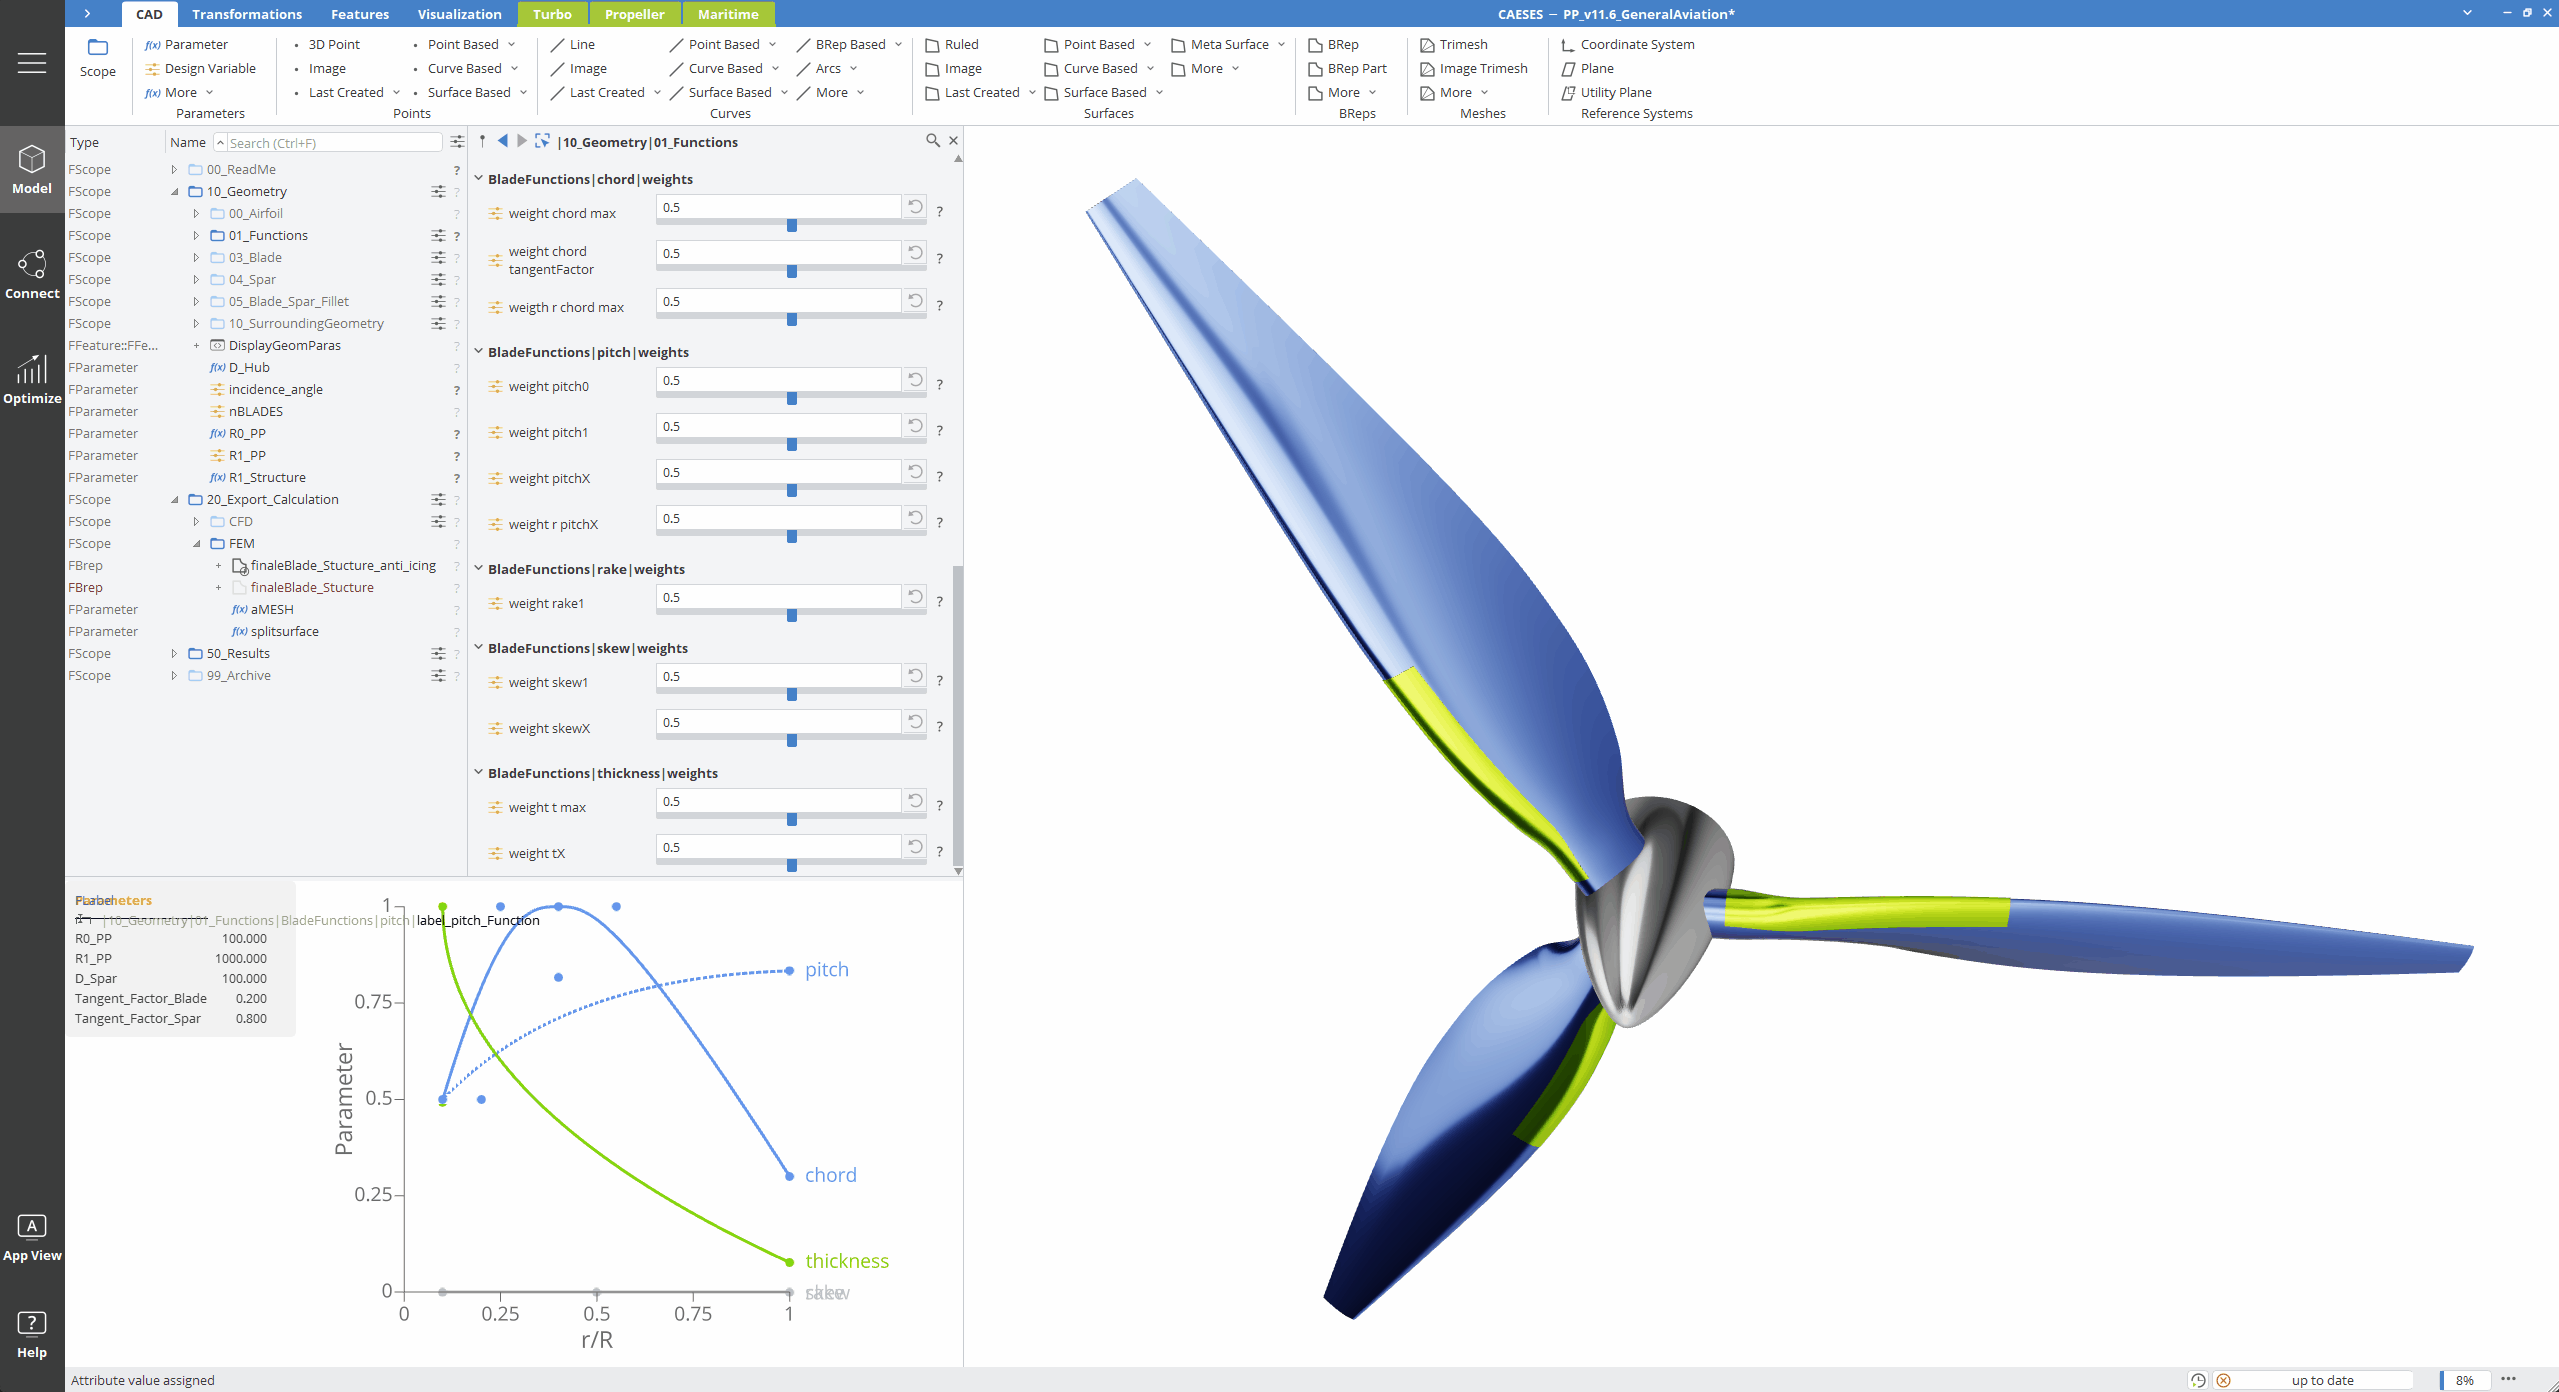2559x1392 pixels.
Task: Open tree filter settings icon
Action: (x=457, y=142)
